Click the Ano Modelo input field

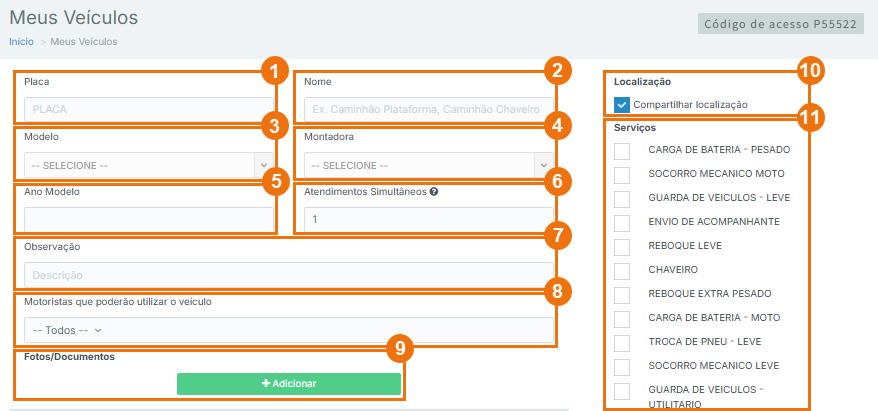(x=148, y=219)
